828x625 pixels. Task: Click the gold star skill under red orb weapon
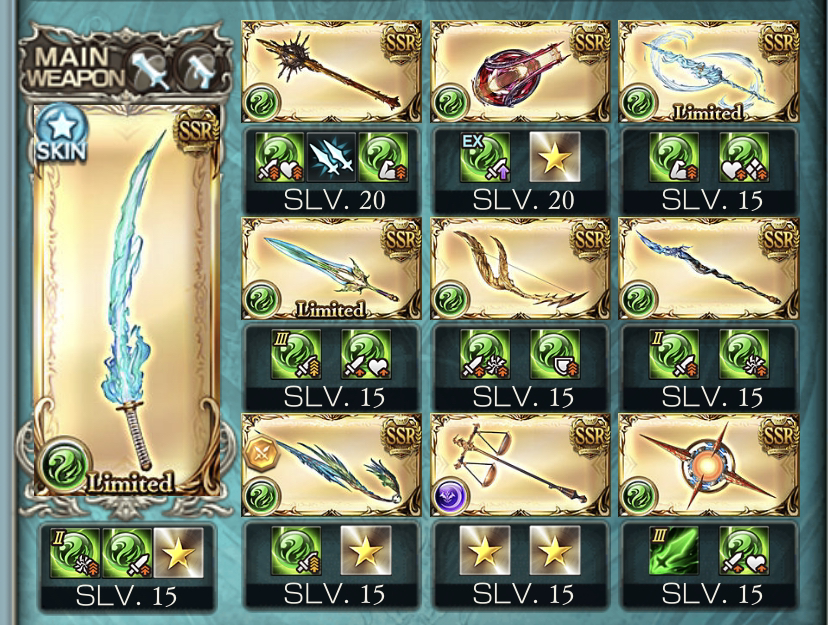(x=554, y=157)
